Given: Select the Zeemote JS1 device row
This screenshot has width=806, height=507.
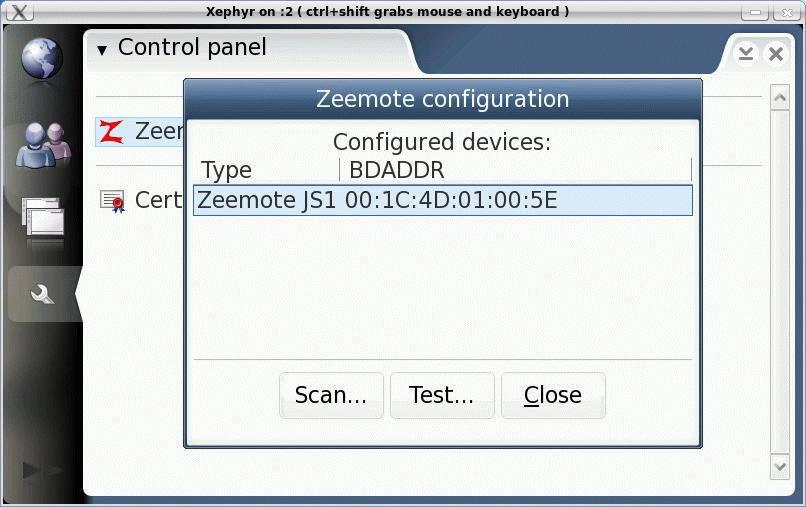Looking at the screenshot, I should pyautogui.click(x=443, y=200).
